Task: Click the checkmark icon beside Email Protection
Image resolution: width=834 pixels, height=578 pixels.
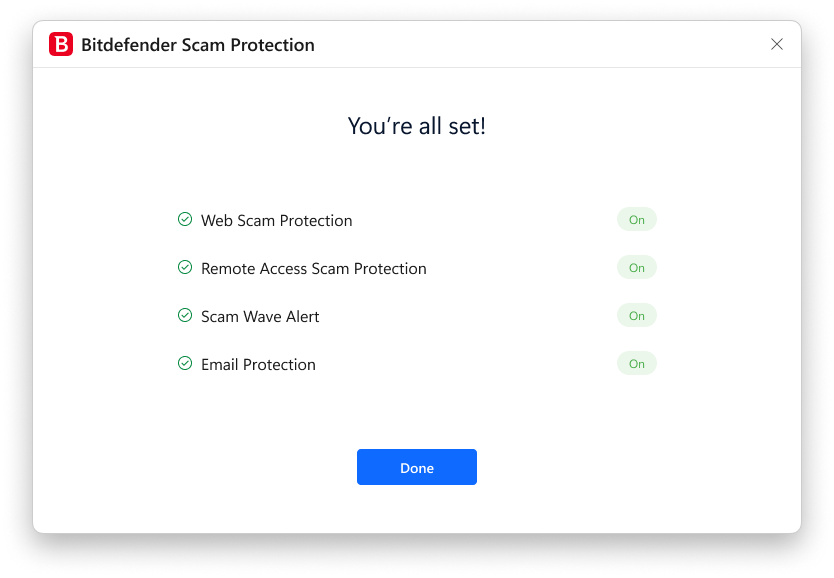Action: (185, 363)
